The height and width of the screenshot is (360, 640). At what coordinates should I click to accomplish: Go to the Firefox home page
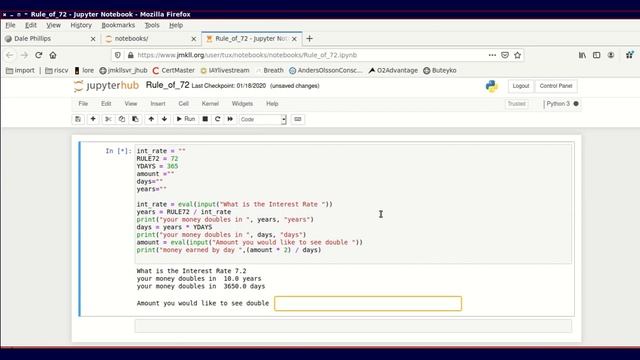pyautogui.click(x=53, y=55)
